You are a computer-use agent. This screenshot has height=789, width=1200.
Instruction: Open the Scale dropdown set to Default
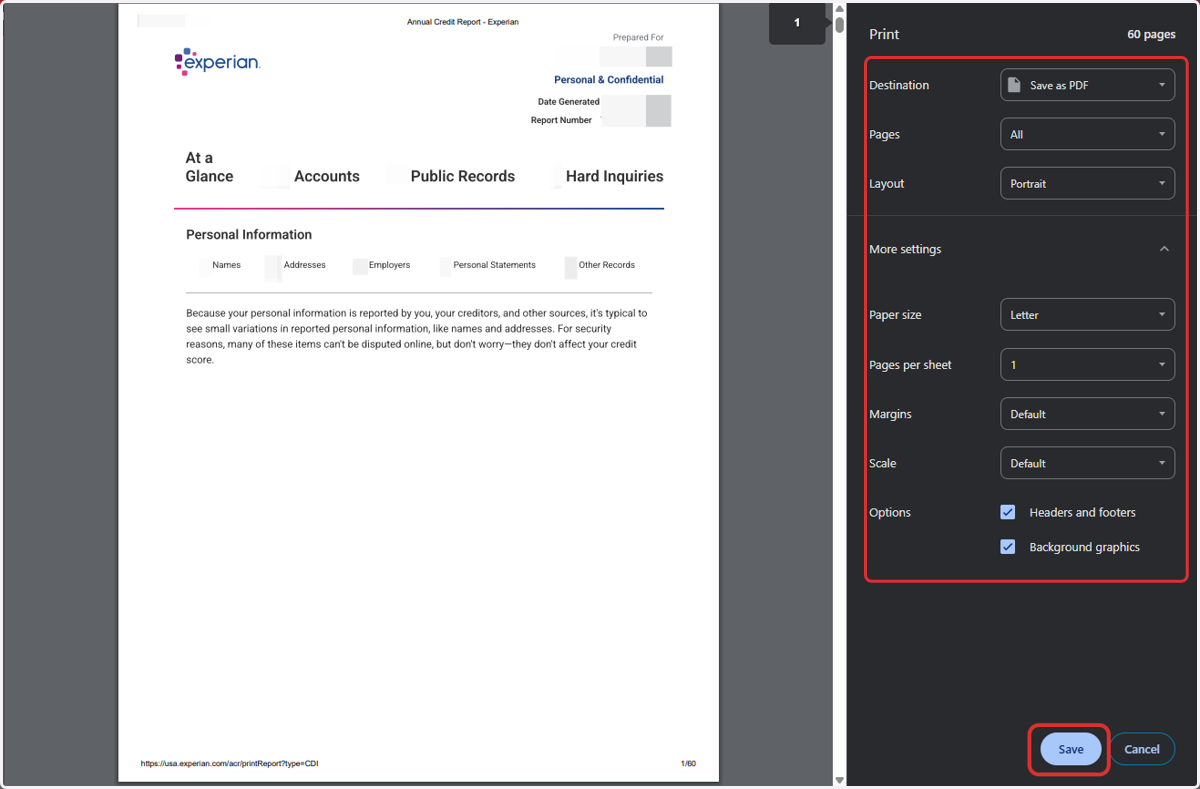point(1087,463)
